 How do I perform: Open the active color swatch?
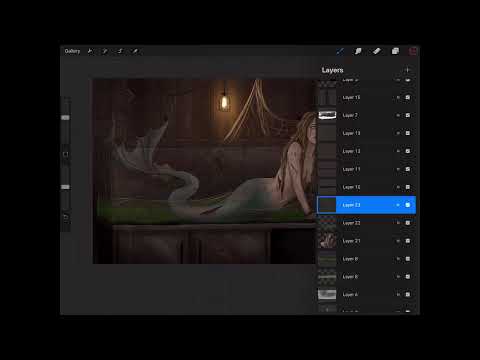coord(413,51)
